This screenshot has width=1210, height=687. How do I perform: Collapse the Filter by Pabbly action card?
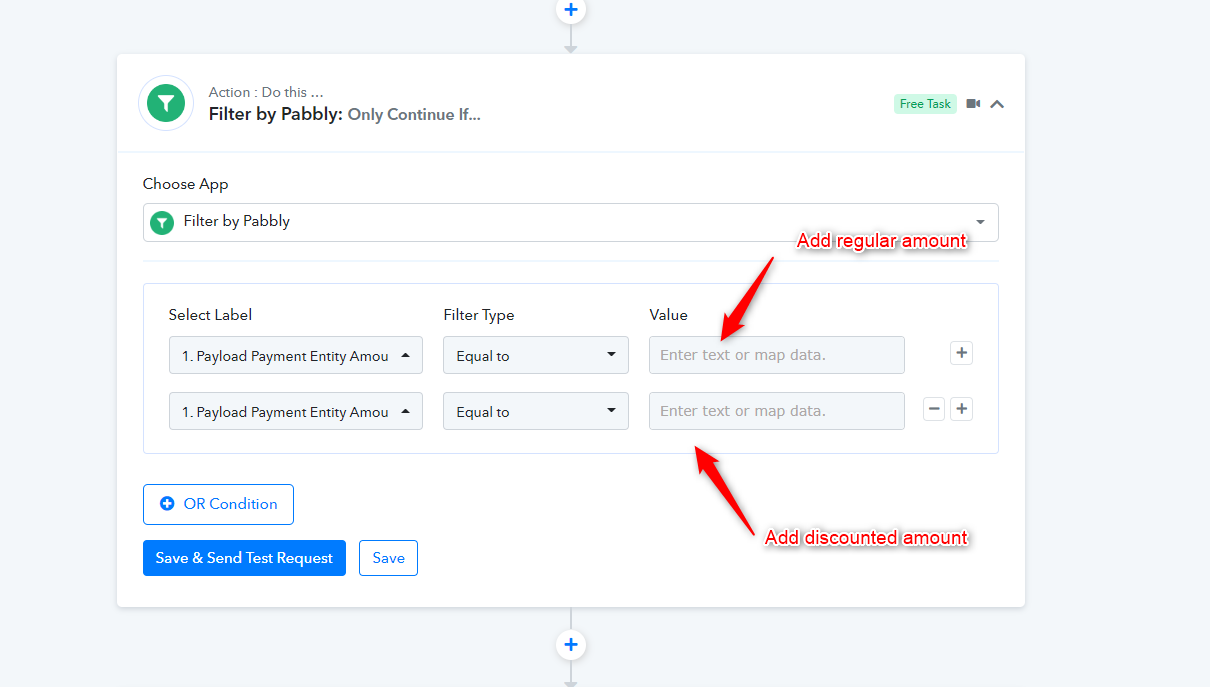[997, 104]
